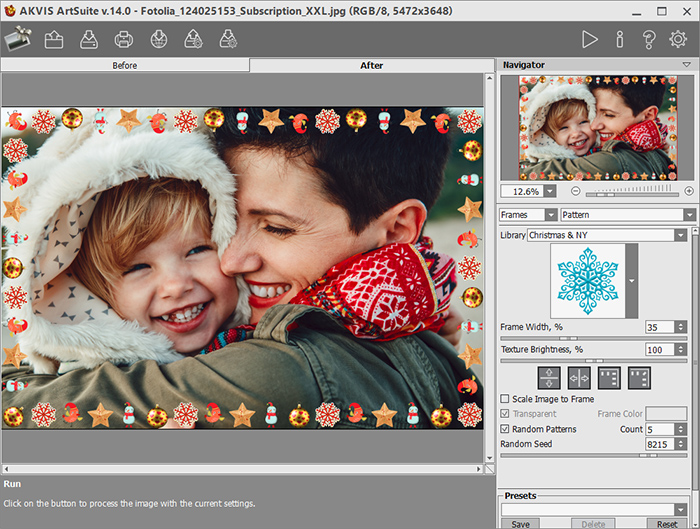Click the Frame Width slider
The image size is (700, 529).
593,338
